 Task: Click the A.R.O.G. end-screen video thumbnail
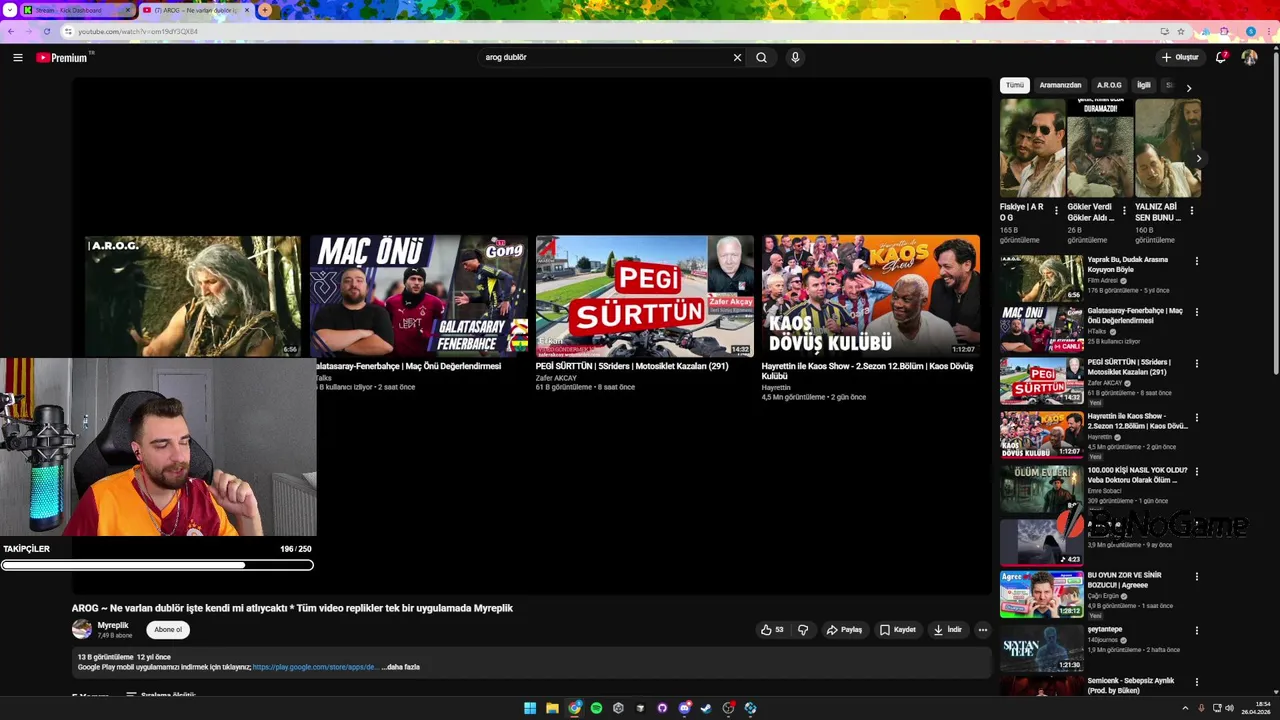click(x=193, y=296)
